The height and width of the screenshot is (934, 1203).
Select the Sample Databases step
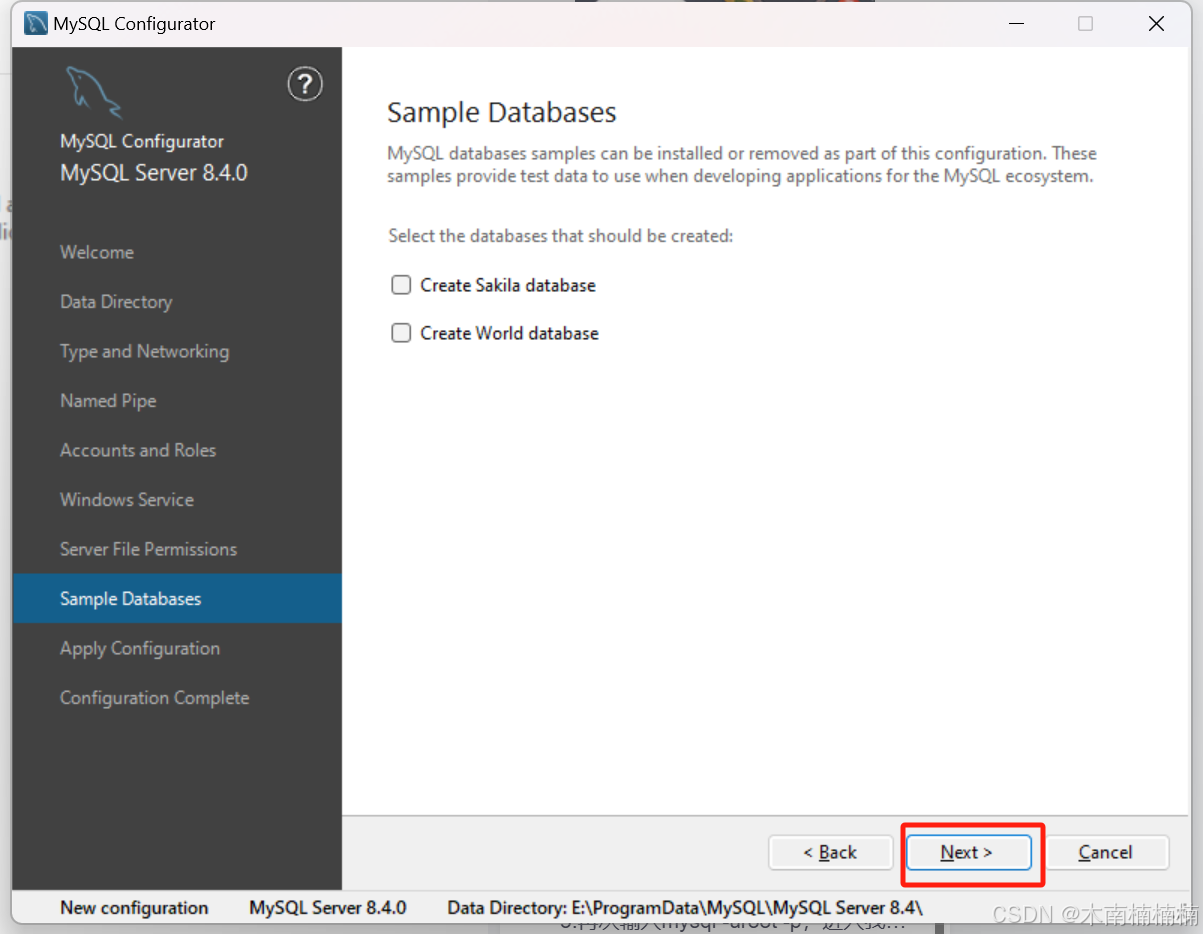(x=177, y=599)
